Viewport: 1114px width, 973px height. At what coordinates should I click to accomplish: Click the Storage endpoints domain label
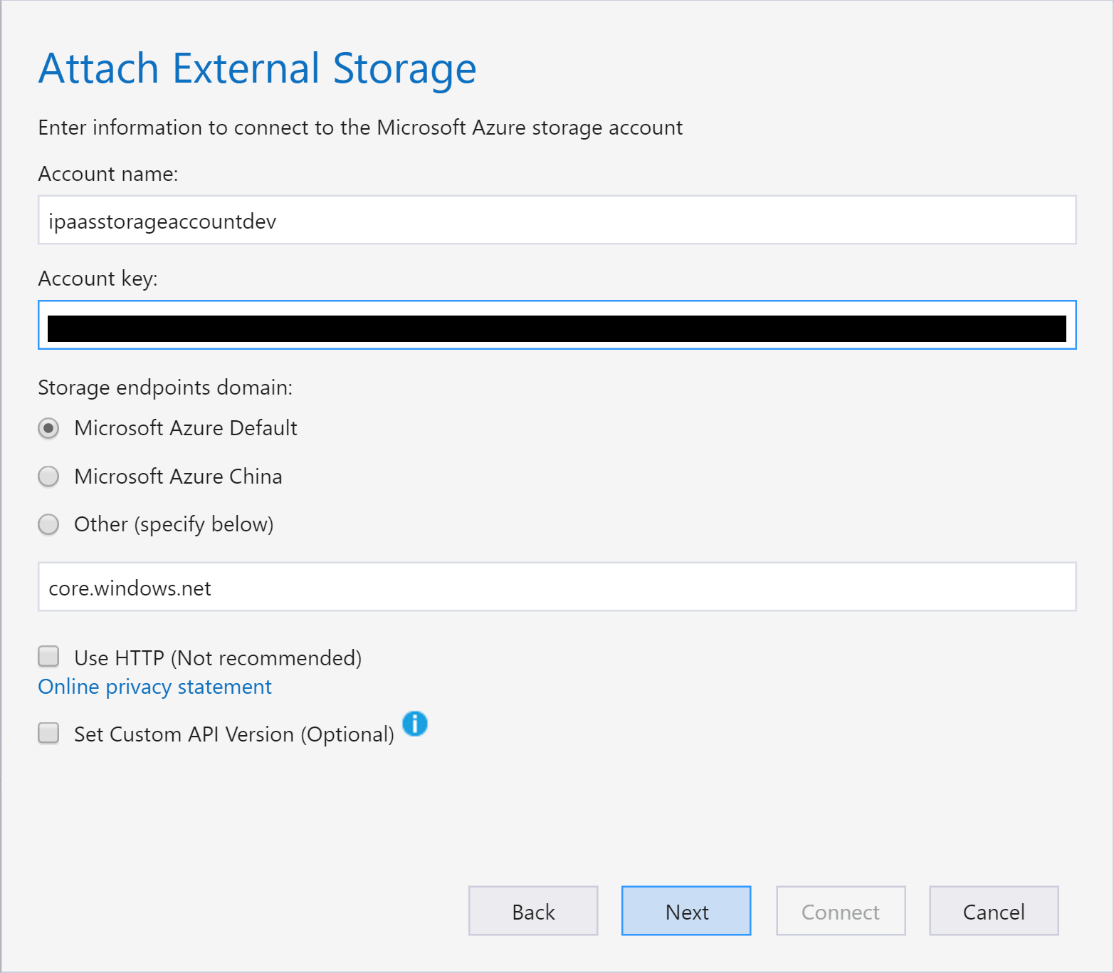click(x=166, y=388)
